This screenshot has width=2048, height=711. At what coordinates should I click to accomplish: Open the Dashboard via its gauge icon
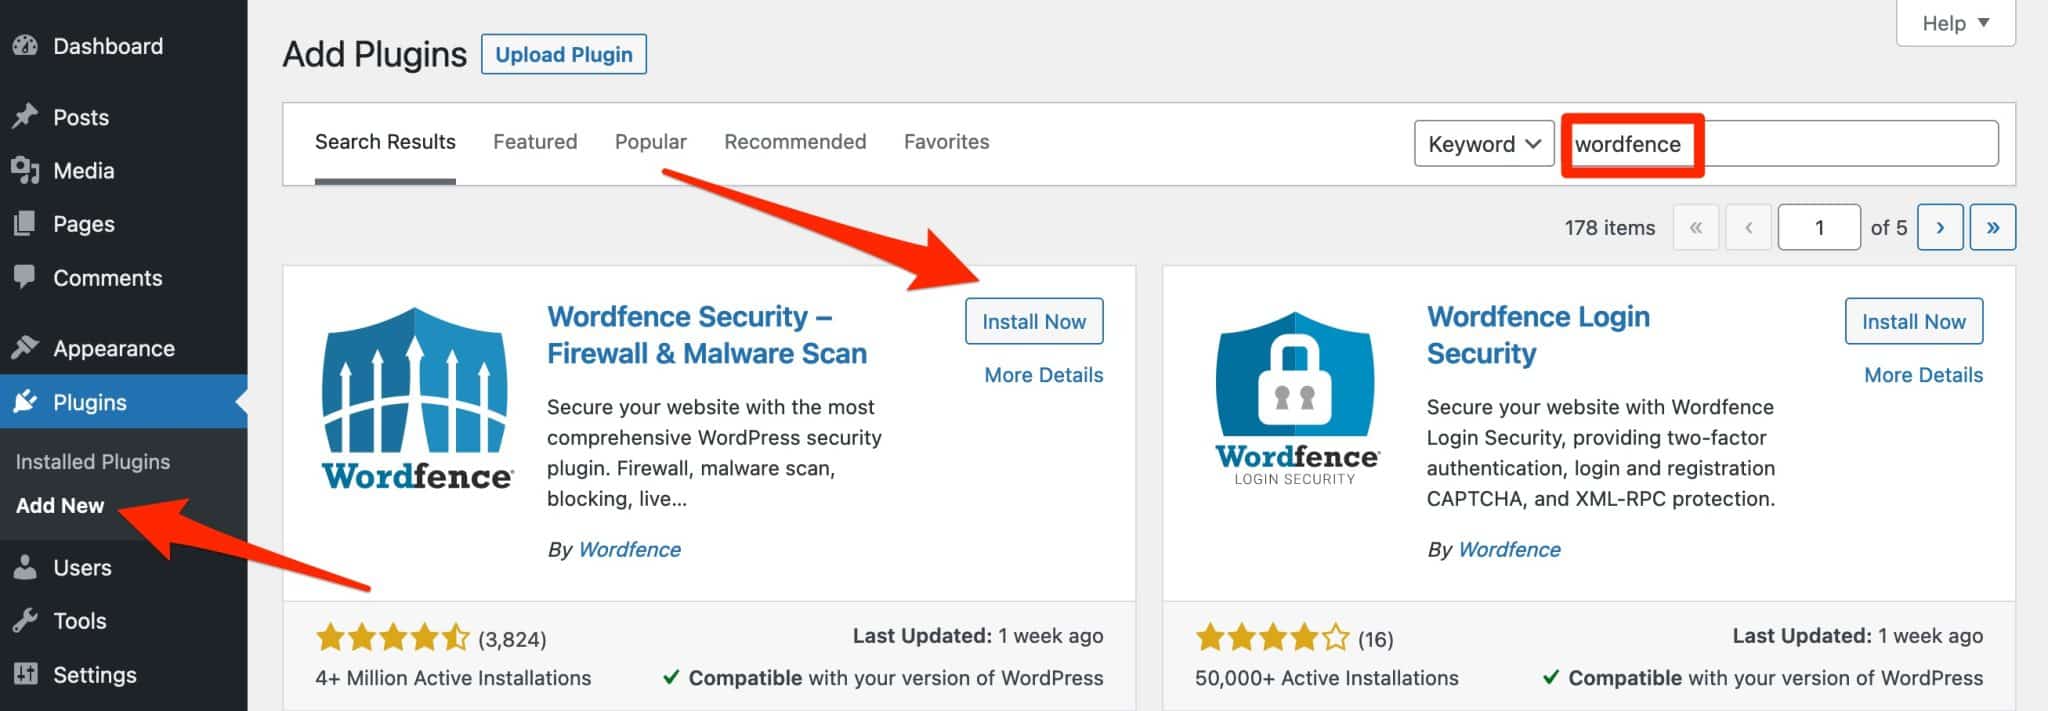[x=24, y=46]
